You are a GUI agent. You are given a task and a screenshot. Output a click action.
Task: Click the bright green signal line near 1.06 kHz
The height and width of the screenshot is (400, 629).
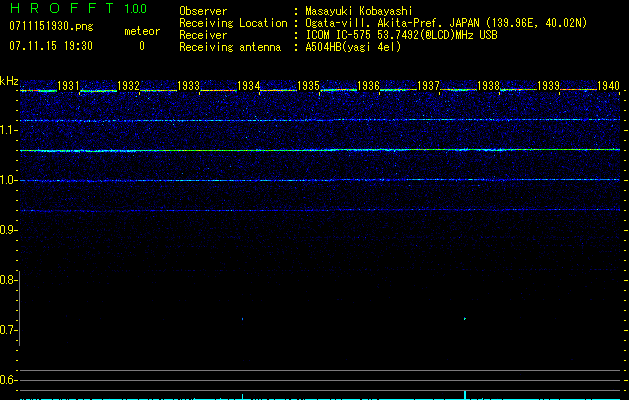pos(320,150)
